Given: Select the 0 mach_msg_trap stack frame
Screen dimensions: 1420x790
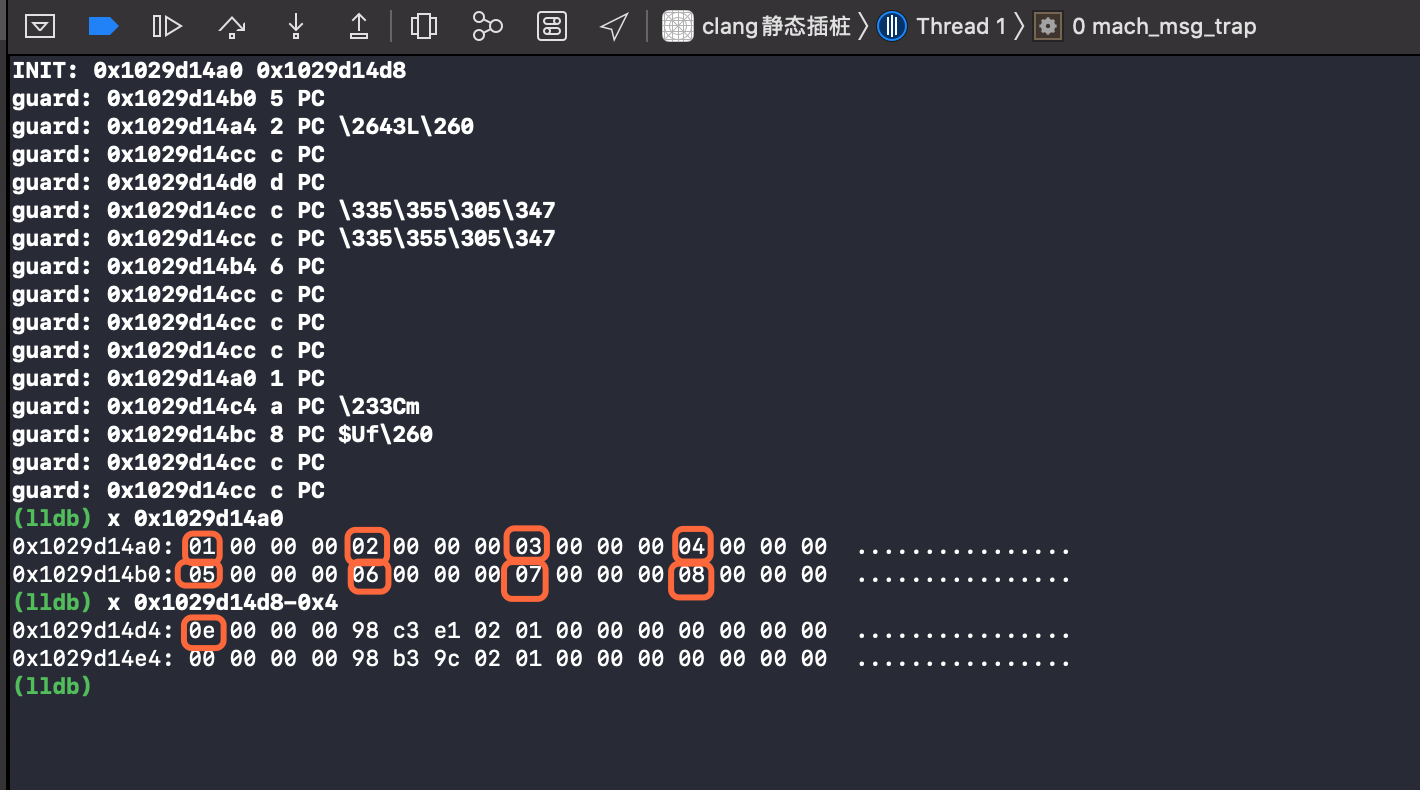Looking at the screenshot, I should pos(1164,26).
